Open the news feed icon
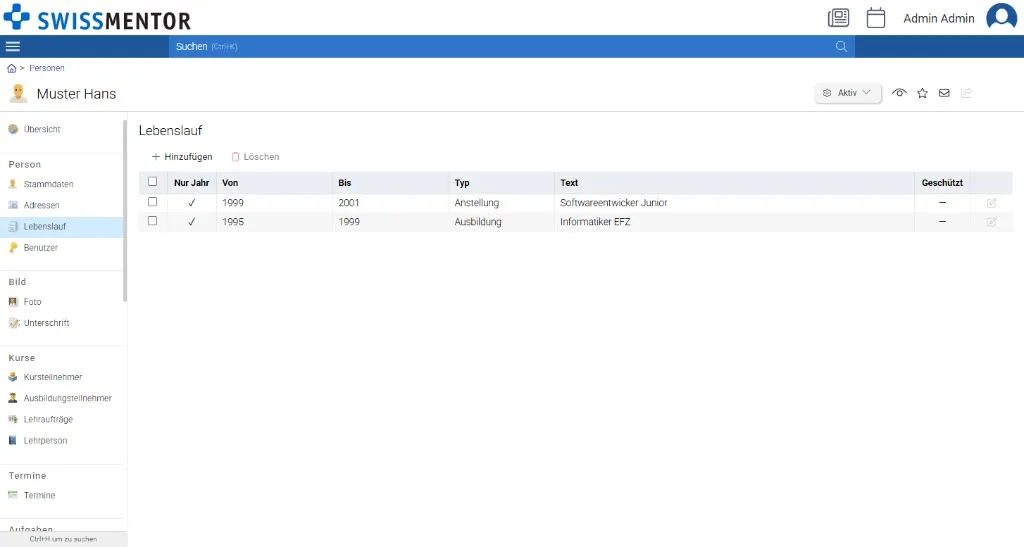The image size is (1024, 547). (839, 18)
